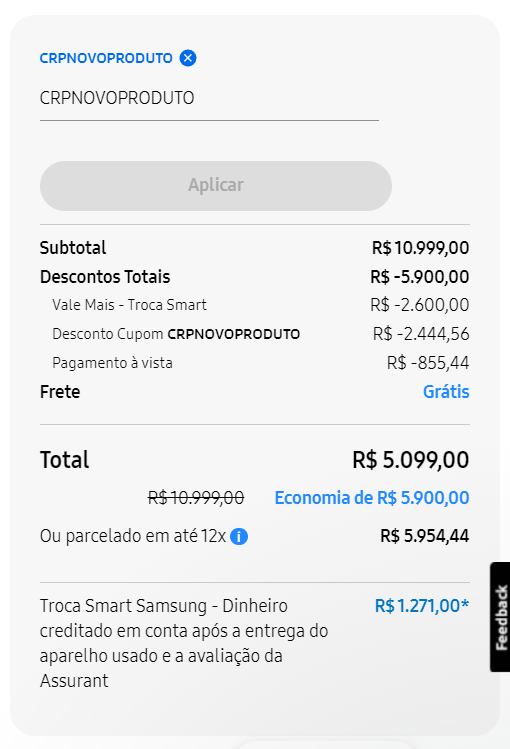The image size is (510, 749).
Task: Click the Ou parcelado em até 12x label
Action: click(133, 536)
